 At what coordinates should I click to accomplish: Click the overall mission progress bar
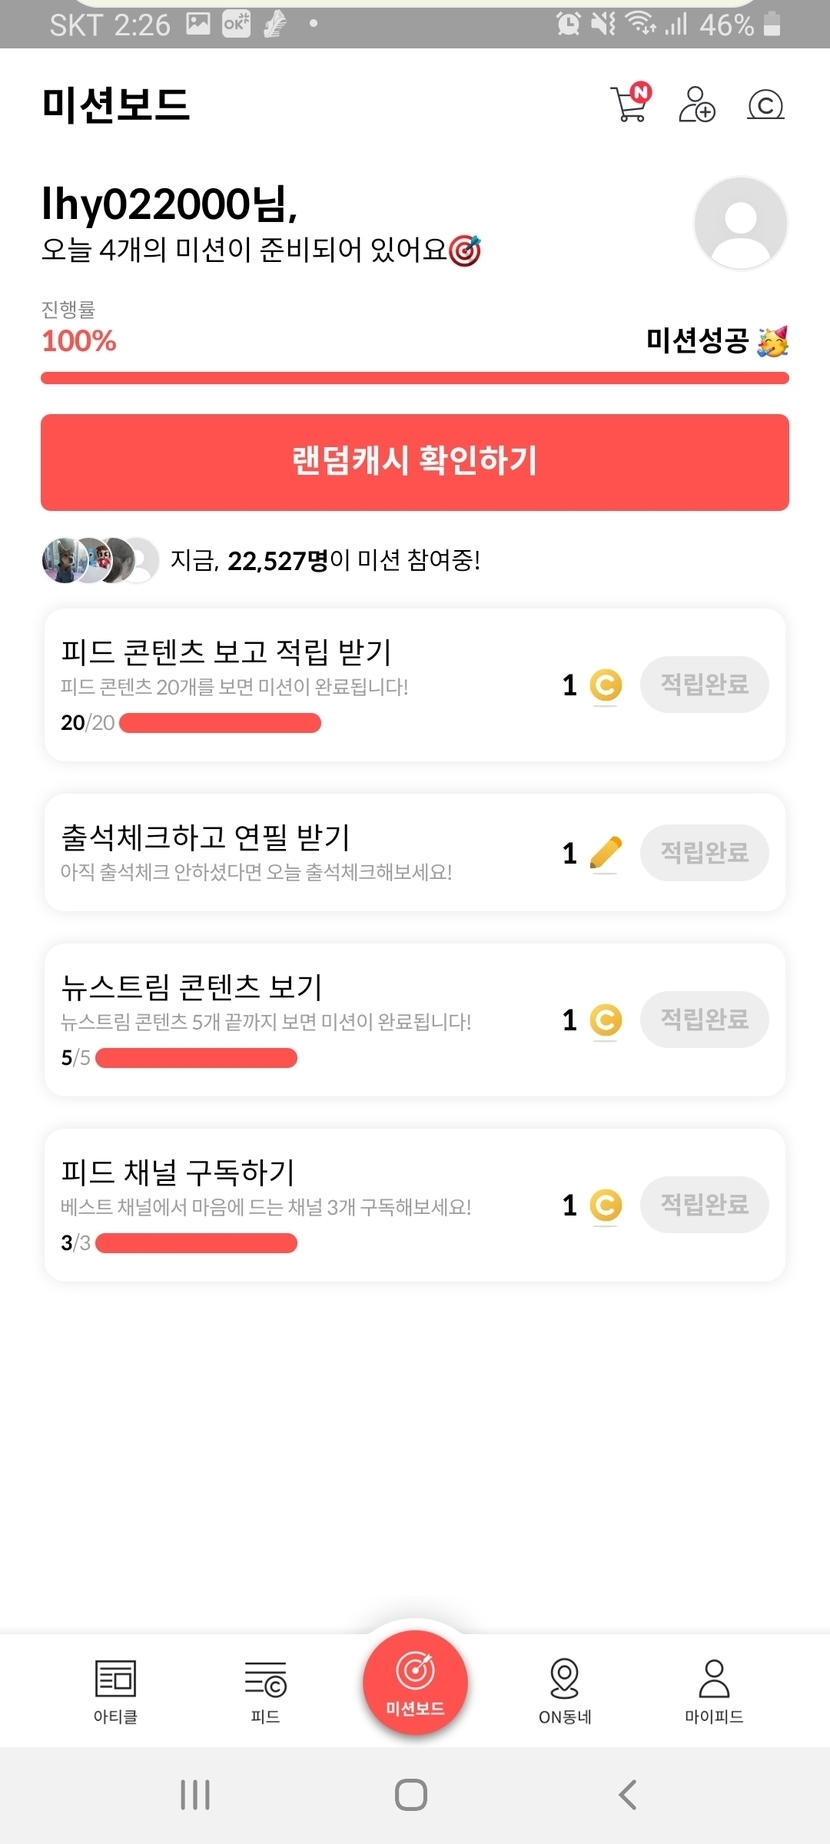pyautogui.click(x=415, y=378)
